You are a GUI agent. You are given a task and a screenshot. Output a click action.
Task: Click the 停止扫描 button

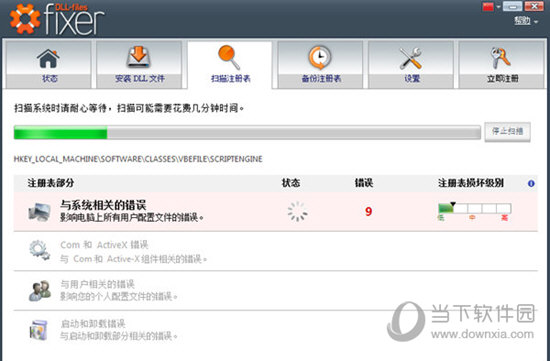point(507,132)
